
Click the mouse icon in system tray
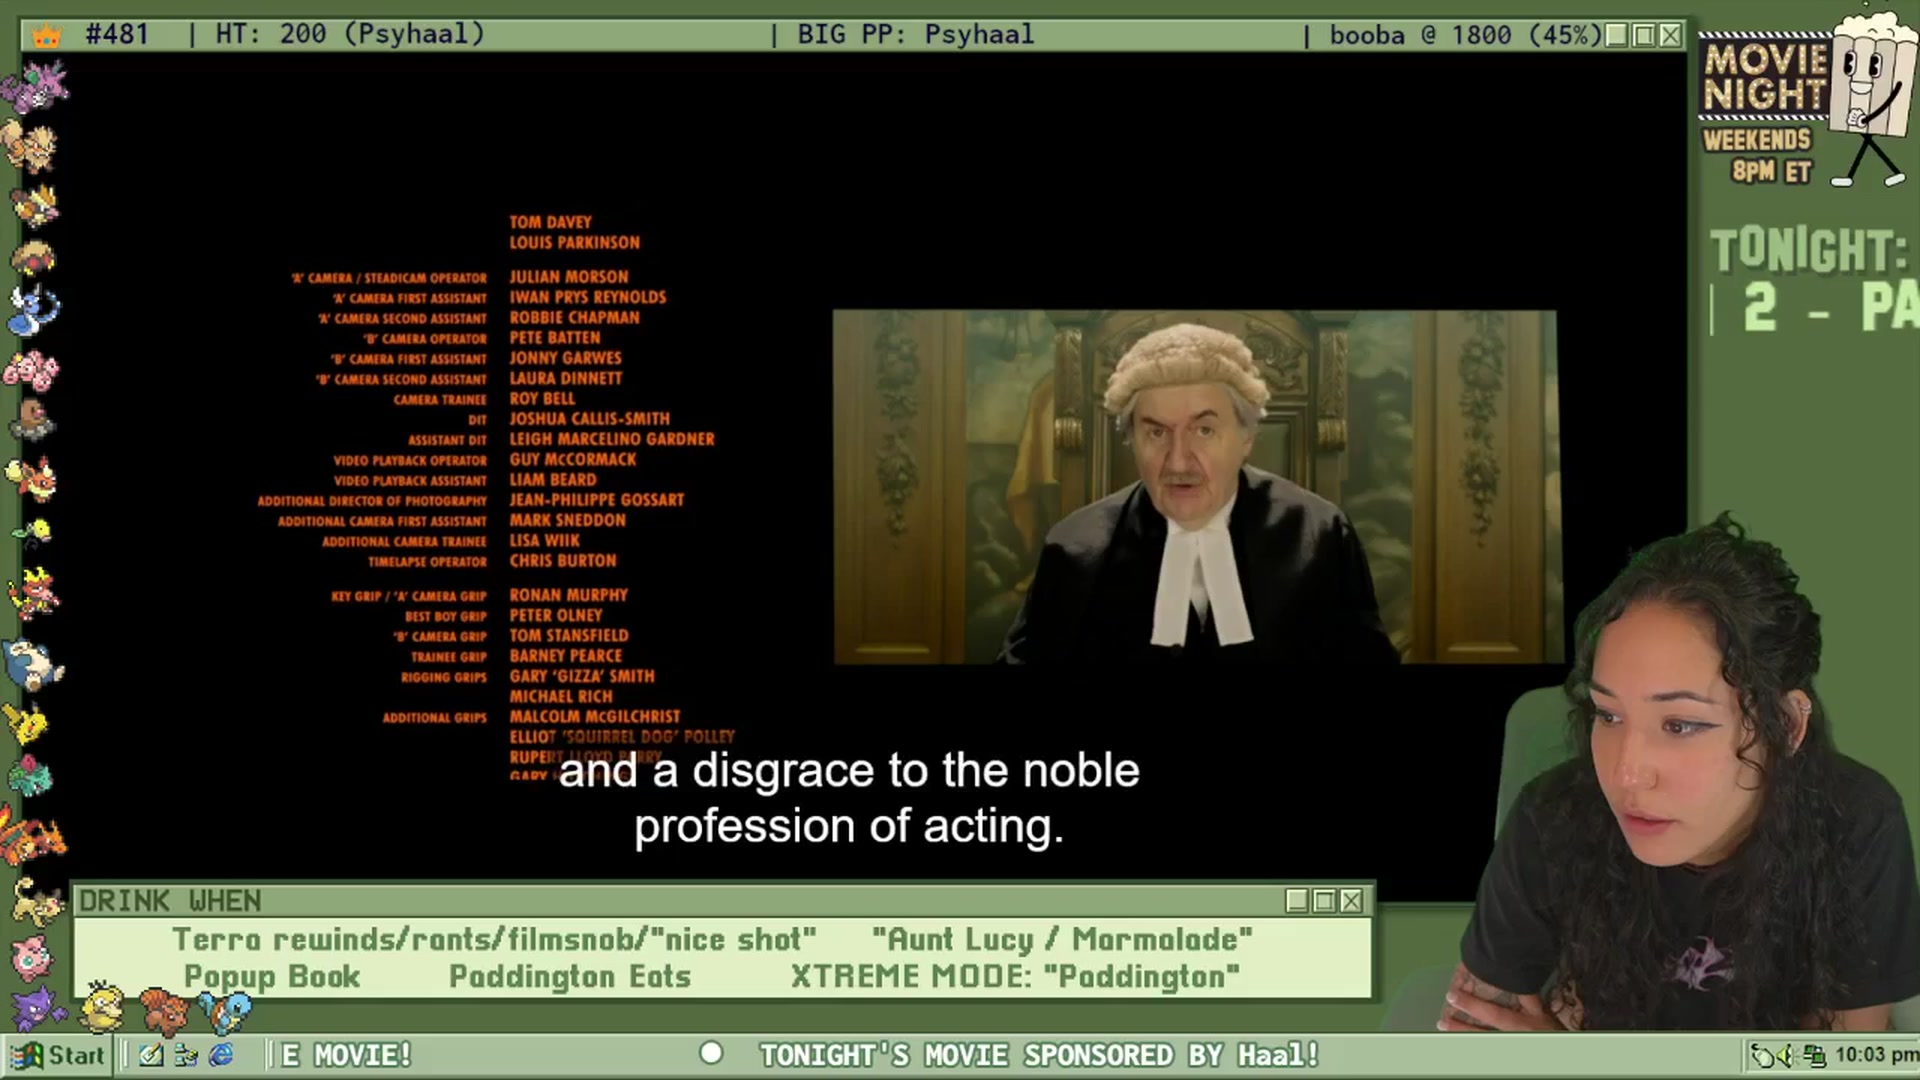tap(1762, 1055)
